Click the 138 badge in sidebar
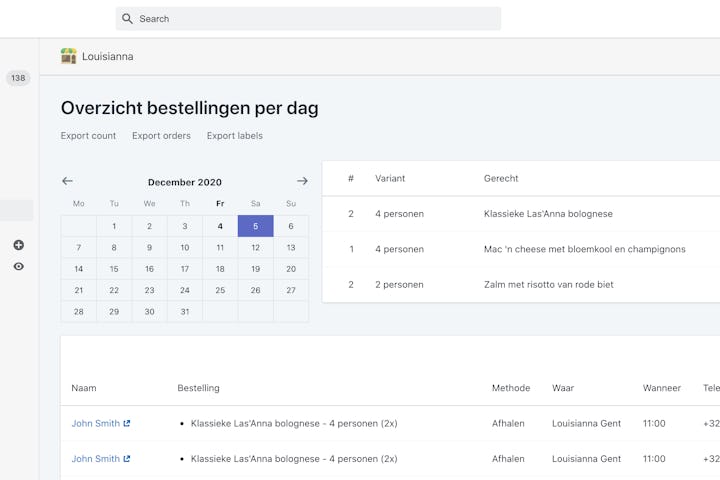Viewport: 720px width, 480px height. (18, 78)
